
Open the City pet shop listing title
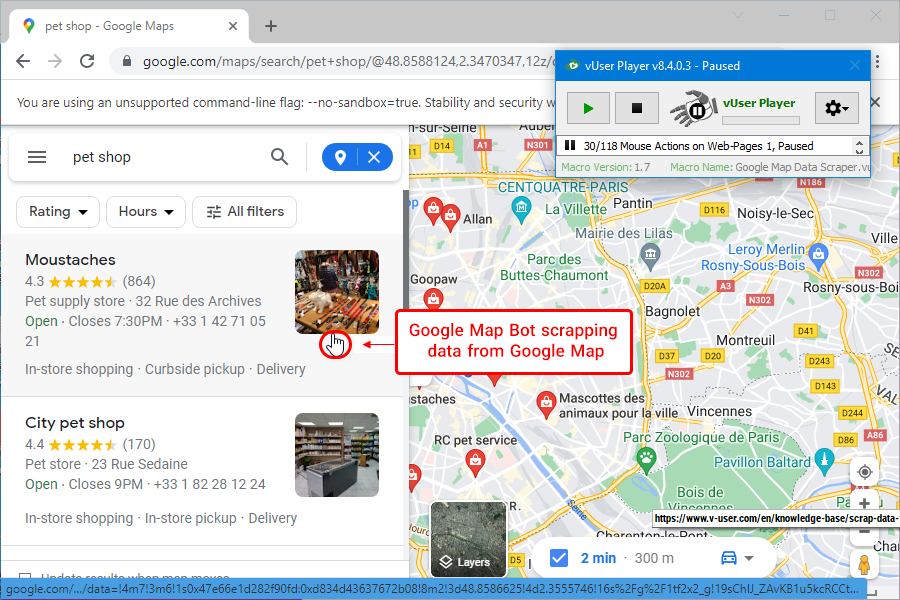(75, 423)
